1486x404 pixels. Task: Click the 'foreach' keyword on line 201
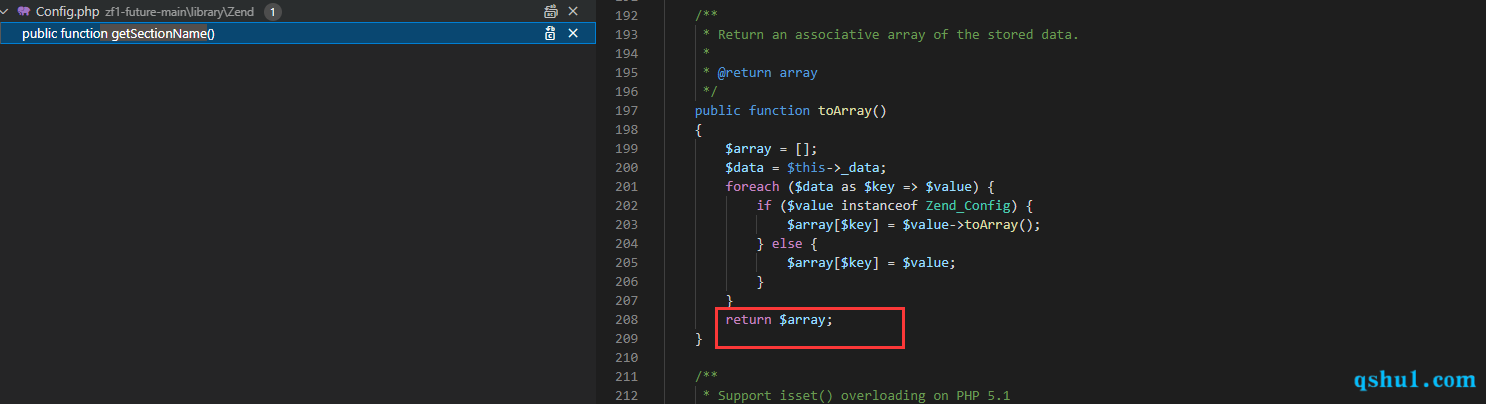click(x=752, y=186)
